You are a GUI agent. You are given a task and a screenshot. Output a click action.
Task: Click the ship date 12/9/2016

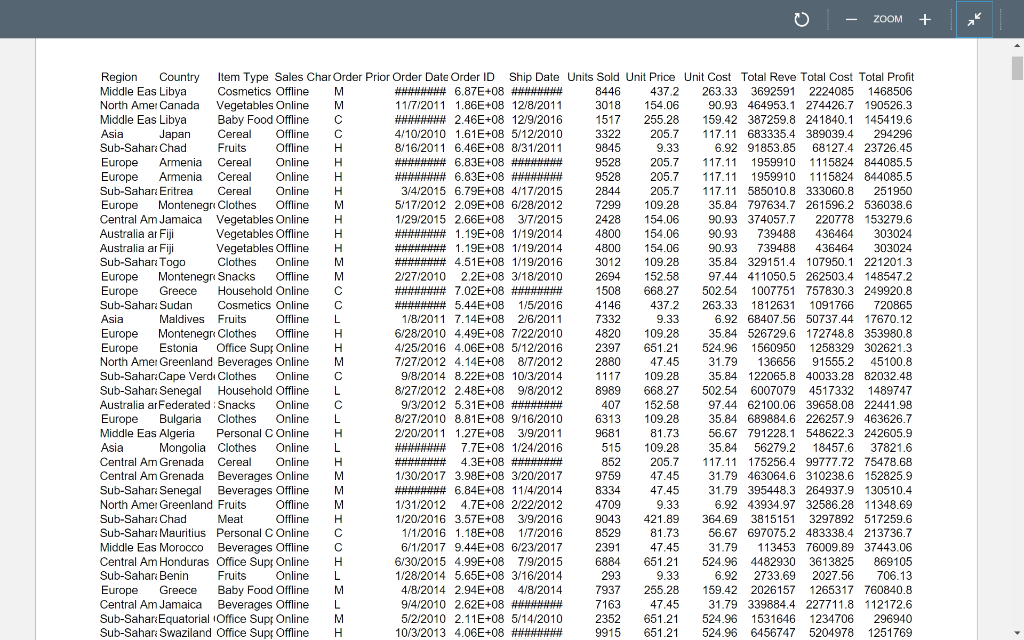click(537, 120)
